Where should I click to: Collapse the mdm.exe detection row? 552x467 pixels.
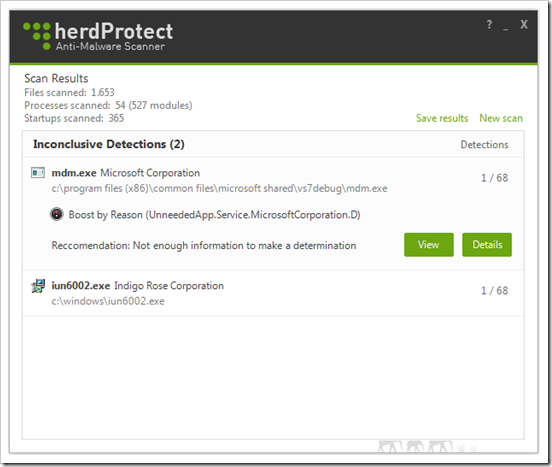point(273,180)
